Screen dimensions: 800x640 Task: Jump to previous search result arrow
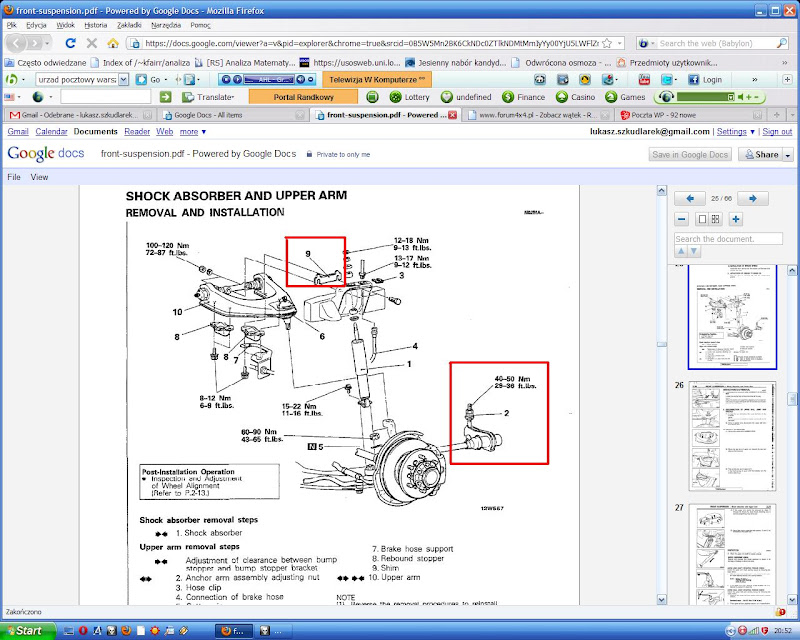pyautogui.click(x=681, y=251)
